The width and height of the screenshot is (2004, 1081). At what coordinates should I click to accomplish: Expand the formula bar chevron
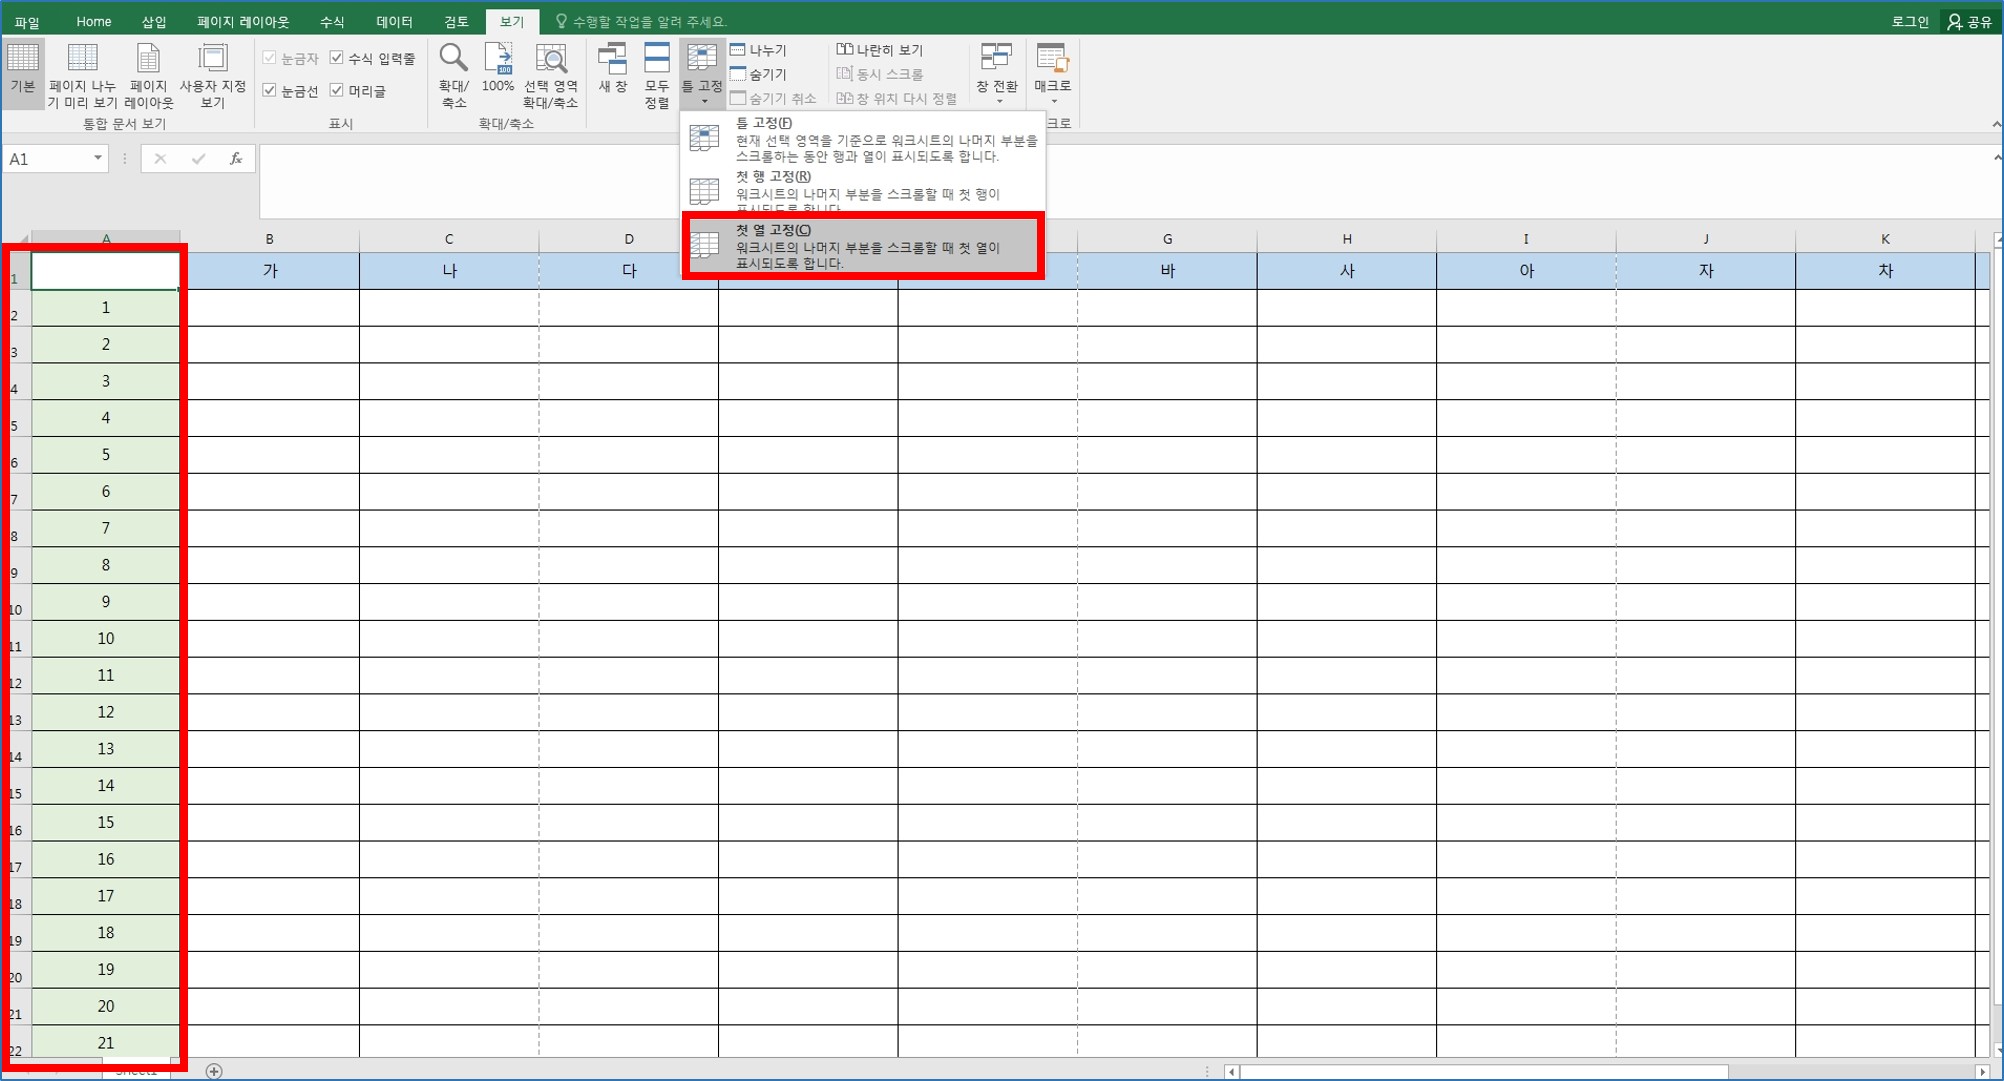pos(1996,158)
